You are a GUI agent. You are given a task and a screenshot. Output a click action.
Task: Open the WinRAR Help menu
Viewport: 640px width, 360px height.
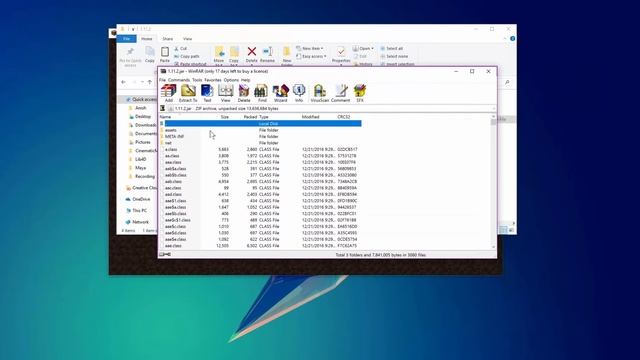tap(245, 80)
